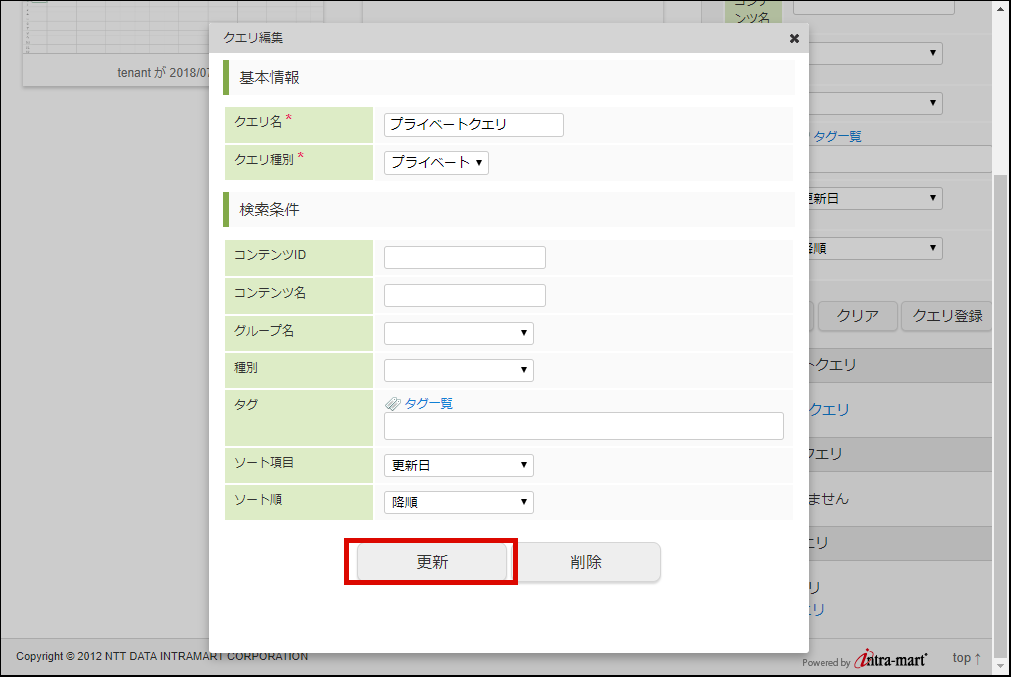Click the クリア button in background page
Screen dimensions: 1011x677
coord(858,316)
